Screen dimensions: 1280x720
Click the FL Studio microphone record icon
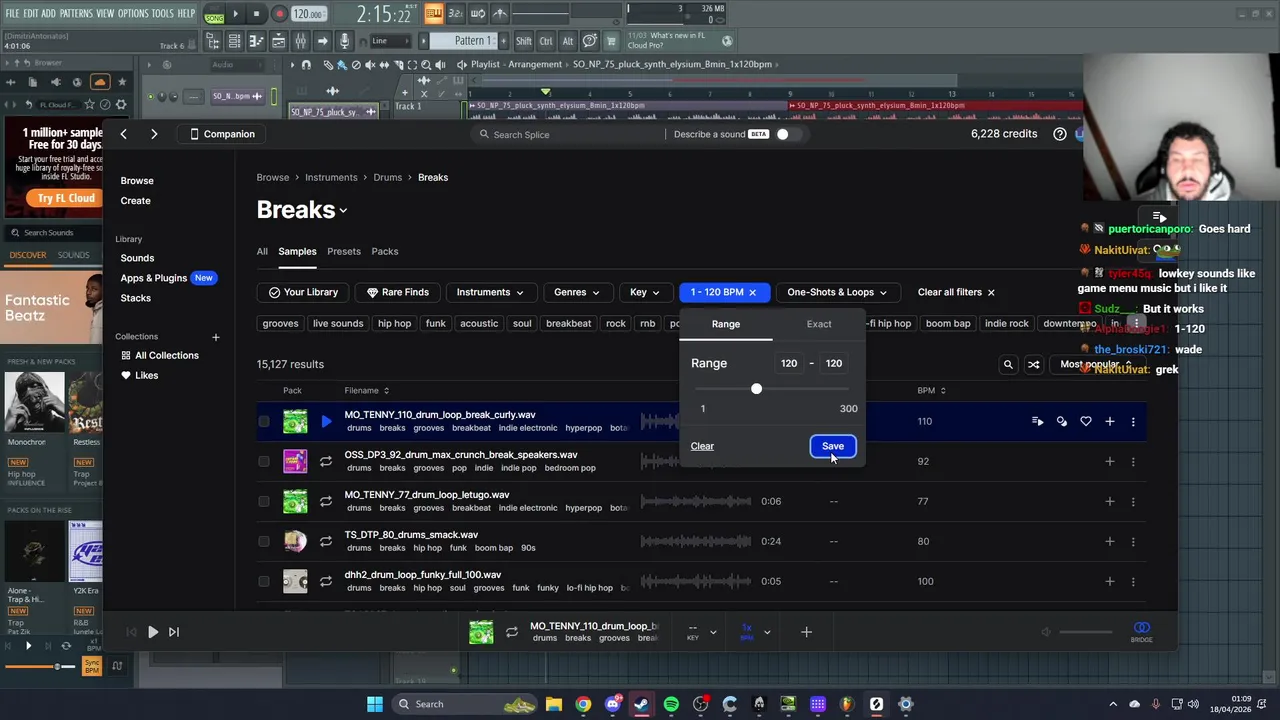(x=344, y=41)
